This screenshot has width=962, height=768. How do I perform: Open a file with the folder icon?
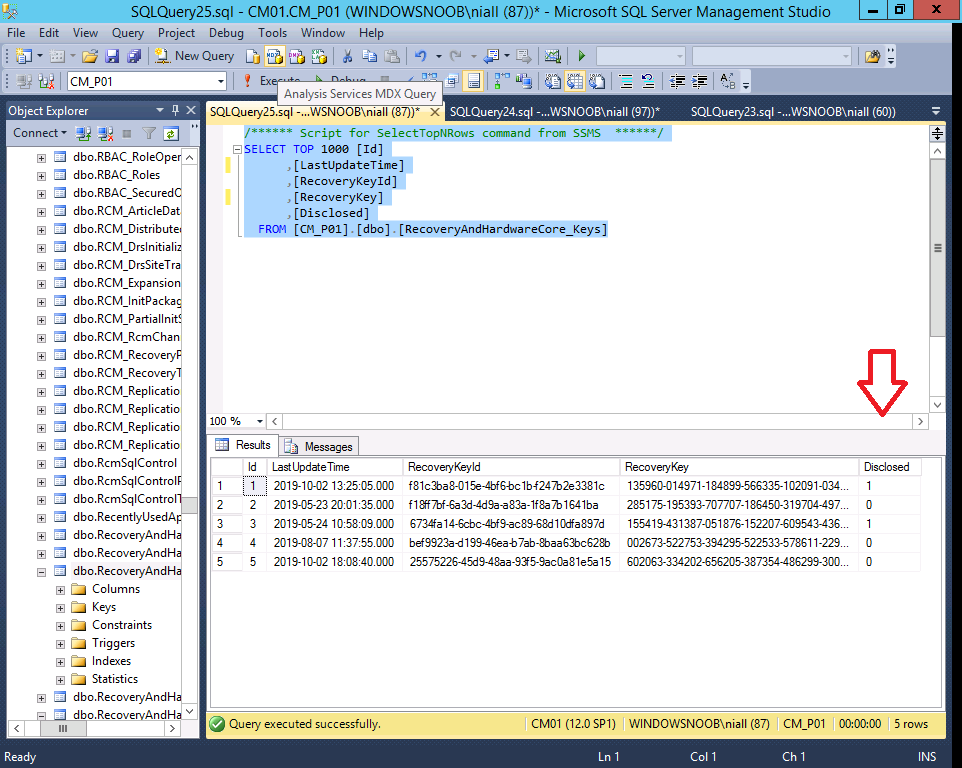pyautogui.click(x=90, y=56)
